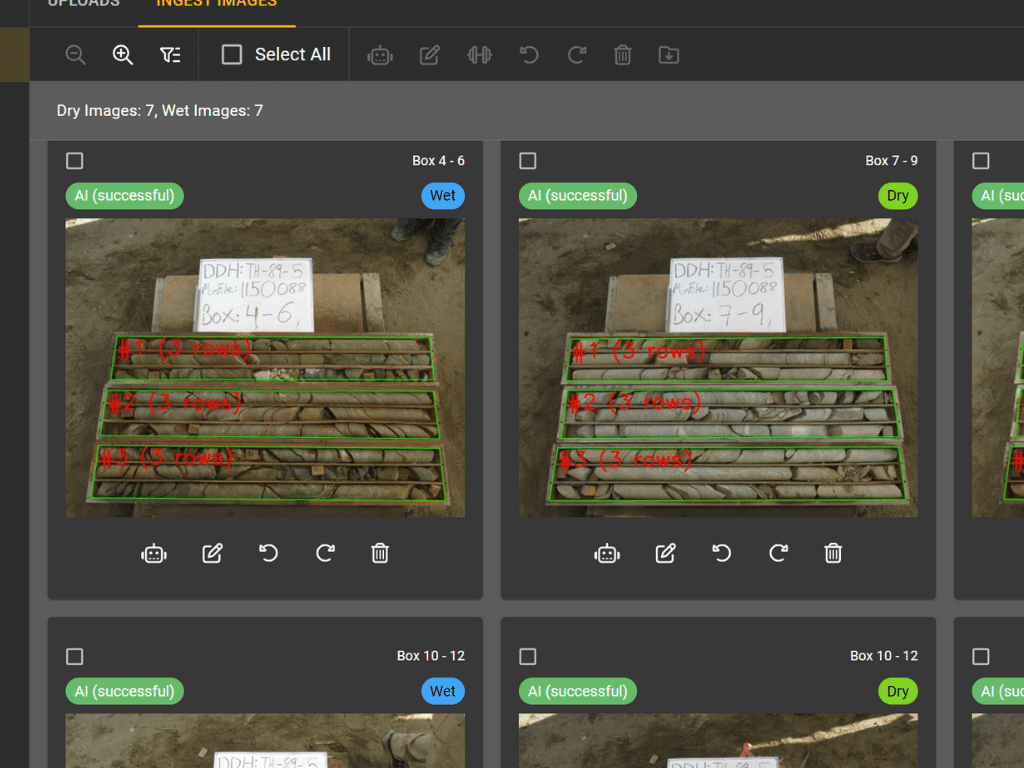Toggle the Select All checkbox

point(232,54)
